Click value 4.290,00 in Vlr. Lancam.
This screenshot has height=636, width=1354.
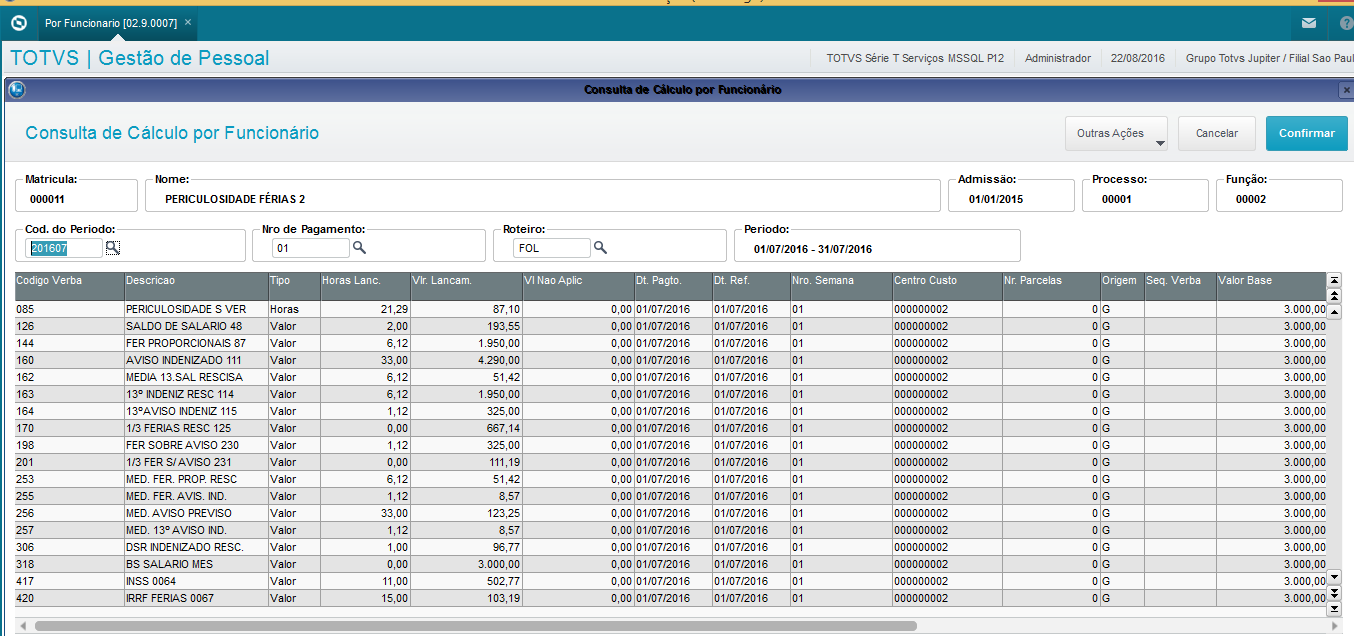click(x=500, y=360)
